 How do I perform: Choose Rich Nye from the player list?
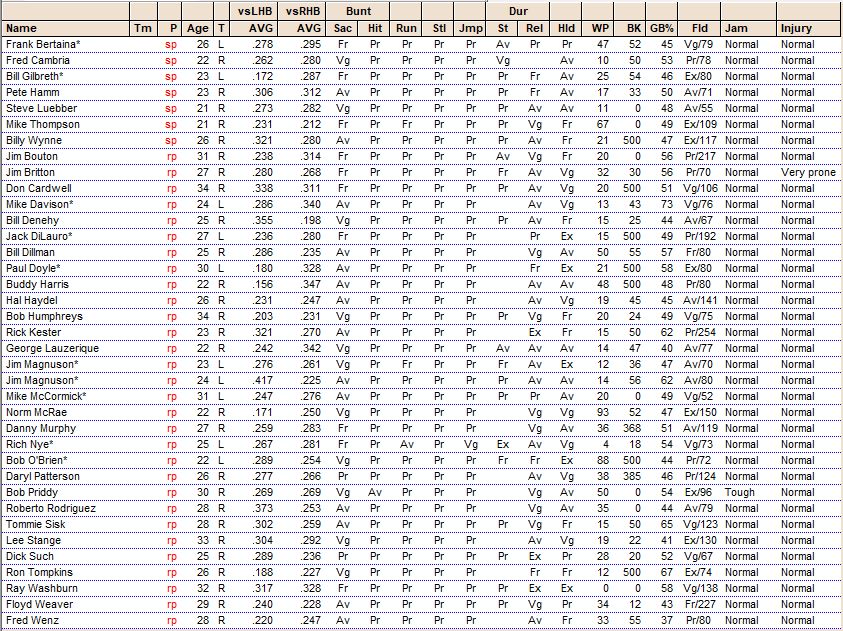pyautogui.click(x=29, y=444)
